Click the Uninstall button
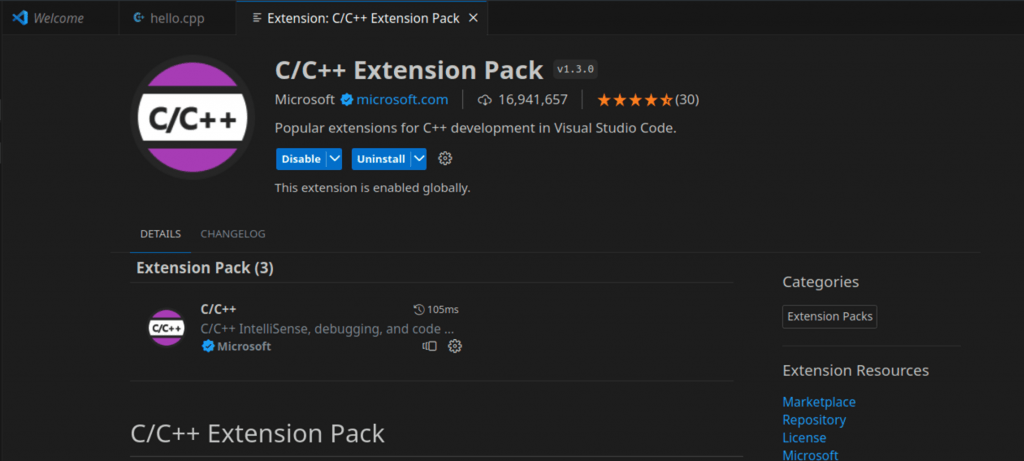Image resolution: width=1024 pixels, height=461 pixels. (x=380, y=159)
